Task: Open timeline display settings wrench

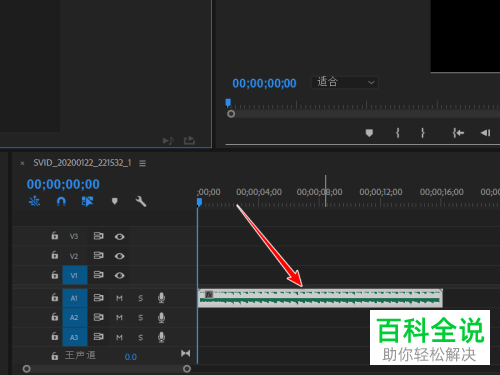Action: click(141, 201)
